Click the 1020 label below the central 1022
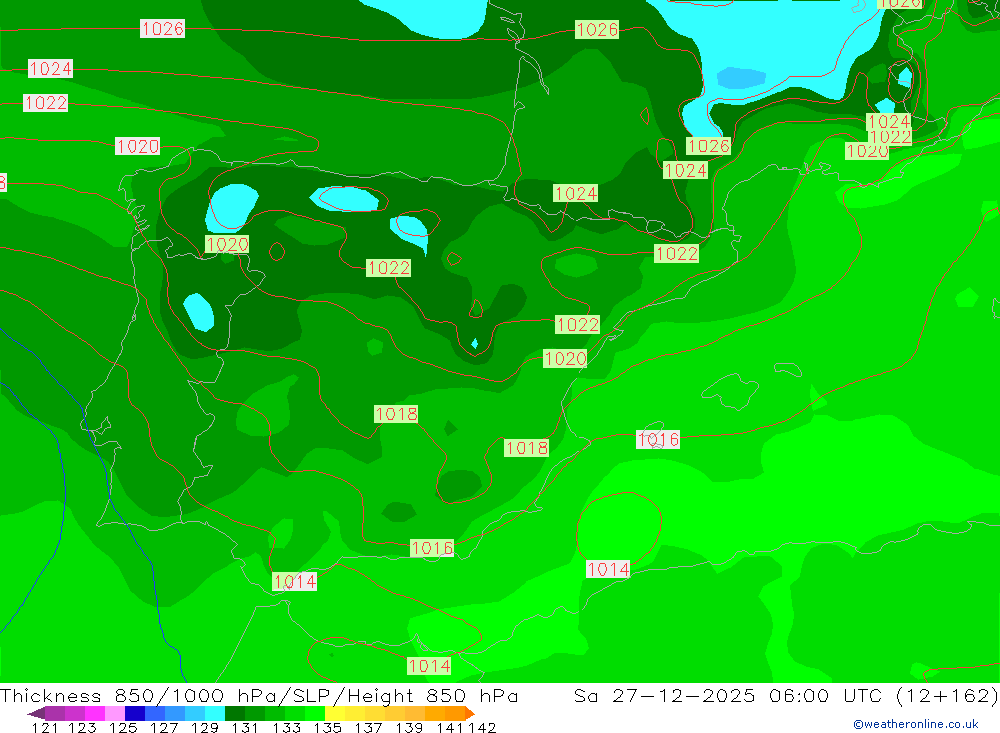Screen dimensions: 1000x733 (565, 359)
